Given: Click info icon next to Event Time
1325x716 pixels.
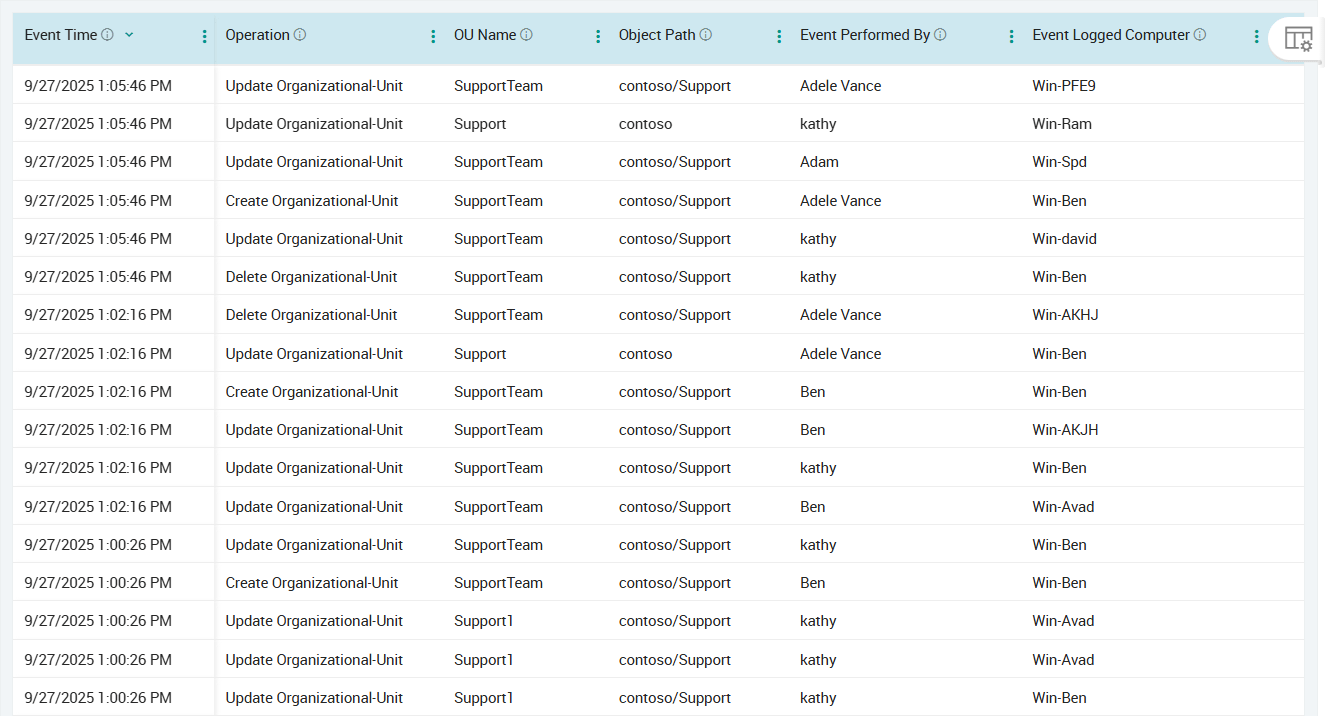Looking at the screenshot, I should [108, 35].
